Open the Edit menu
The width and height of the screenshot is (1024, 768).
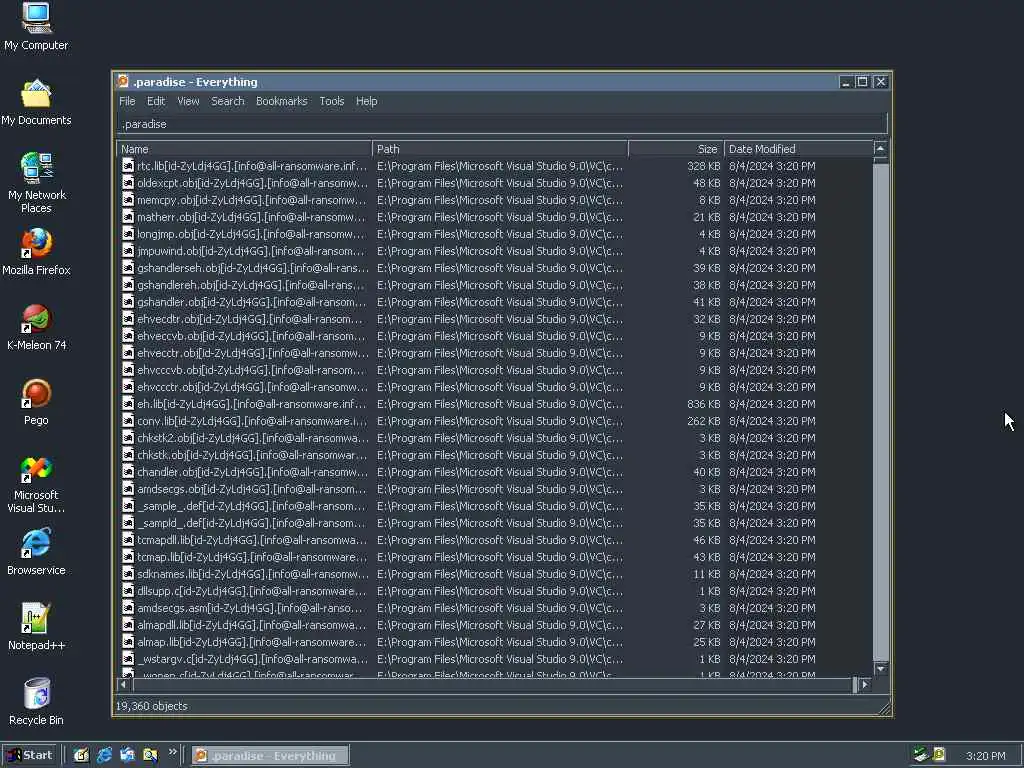point(155,101)
